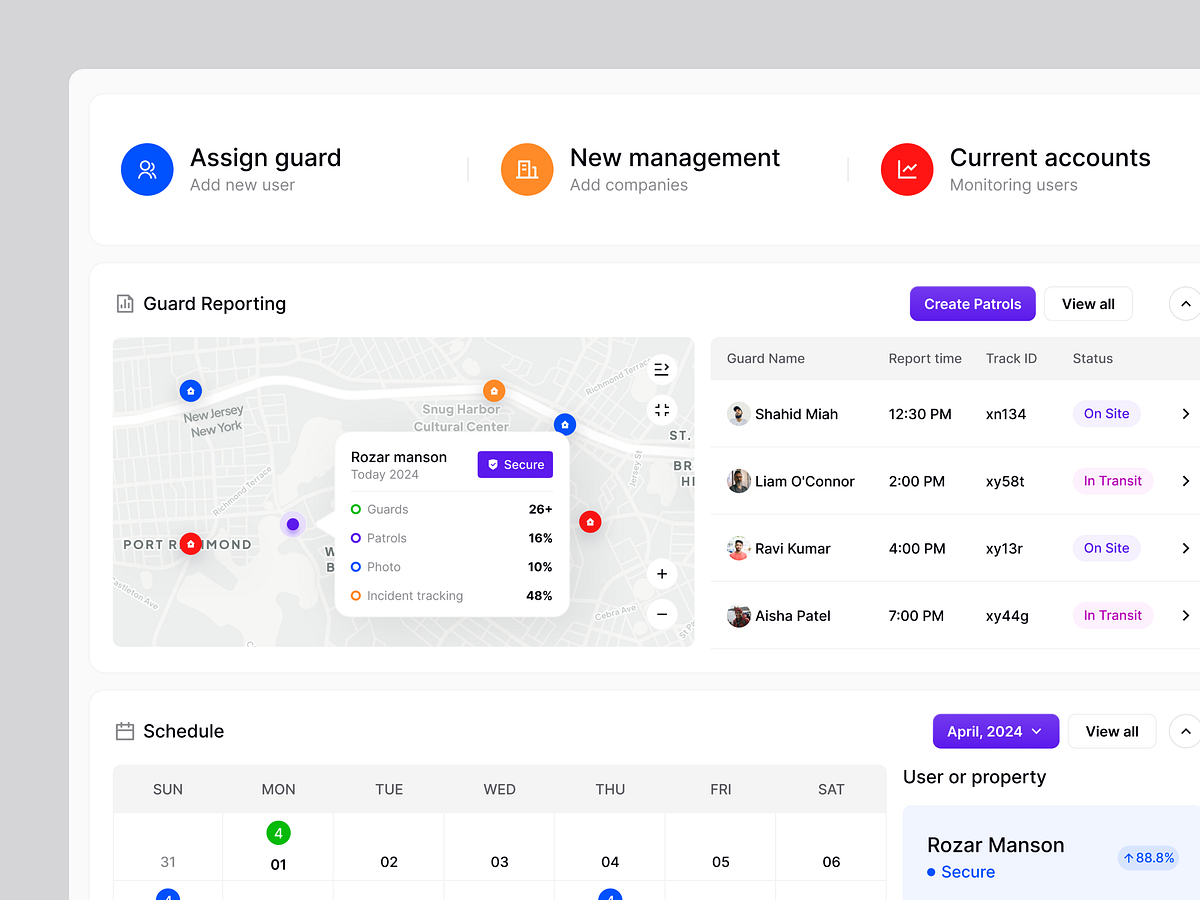Image resolution: width=1200 pixels, height=900 pixels.
Task: Click the Guard Reporting report icon
Action: [125, 304]
